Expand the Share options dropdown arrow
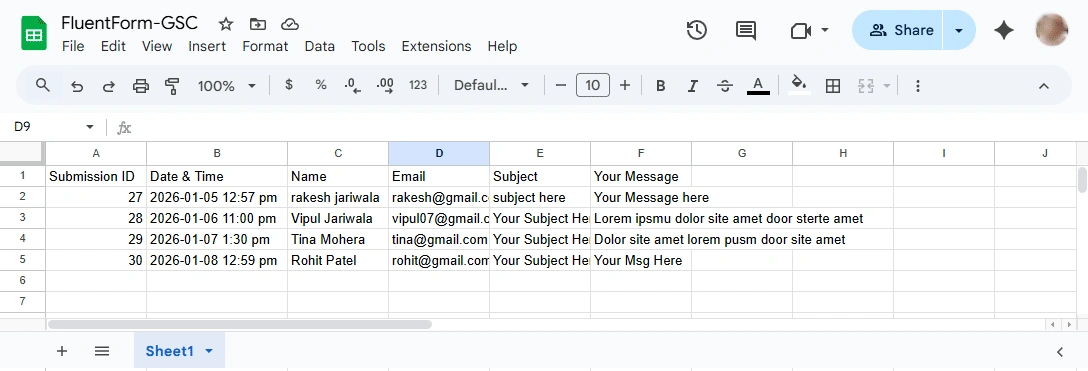 [x=959, y=31]
